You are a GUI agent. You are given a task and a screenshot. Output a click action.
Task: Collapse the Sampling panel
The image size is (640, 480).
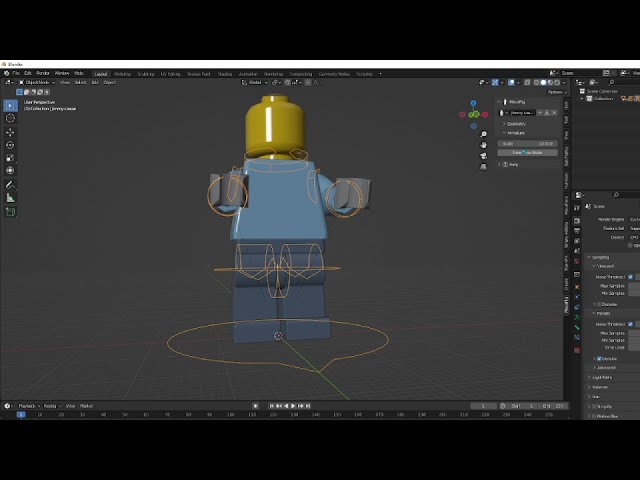[x=598, y=257]
